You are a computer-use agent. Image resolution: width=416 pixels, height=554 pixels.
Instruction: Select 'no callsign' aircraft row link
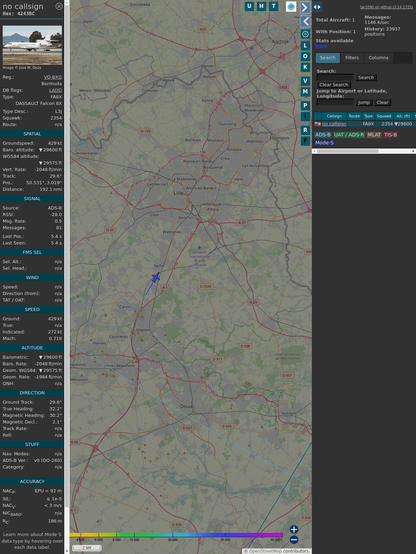coord(334,124)
